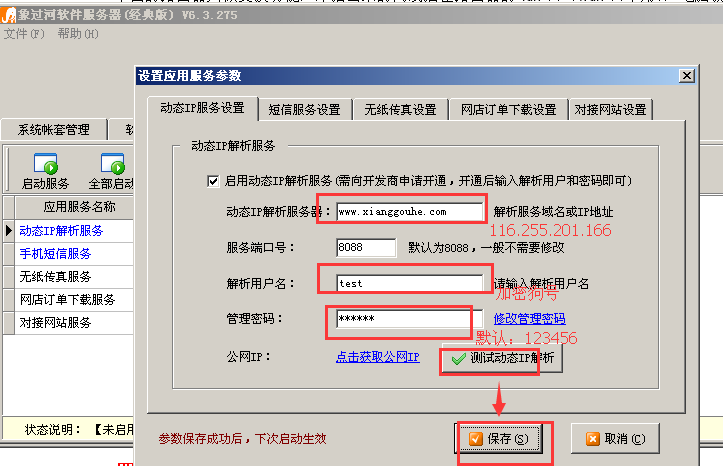Click the 服务端口号 field showing 8088
The width and height of the screenshot is (723, 466).
point(366,248)
